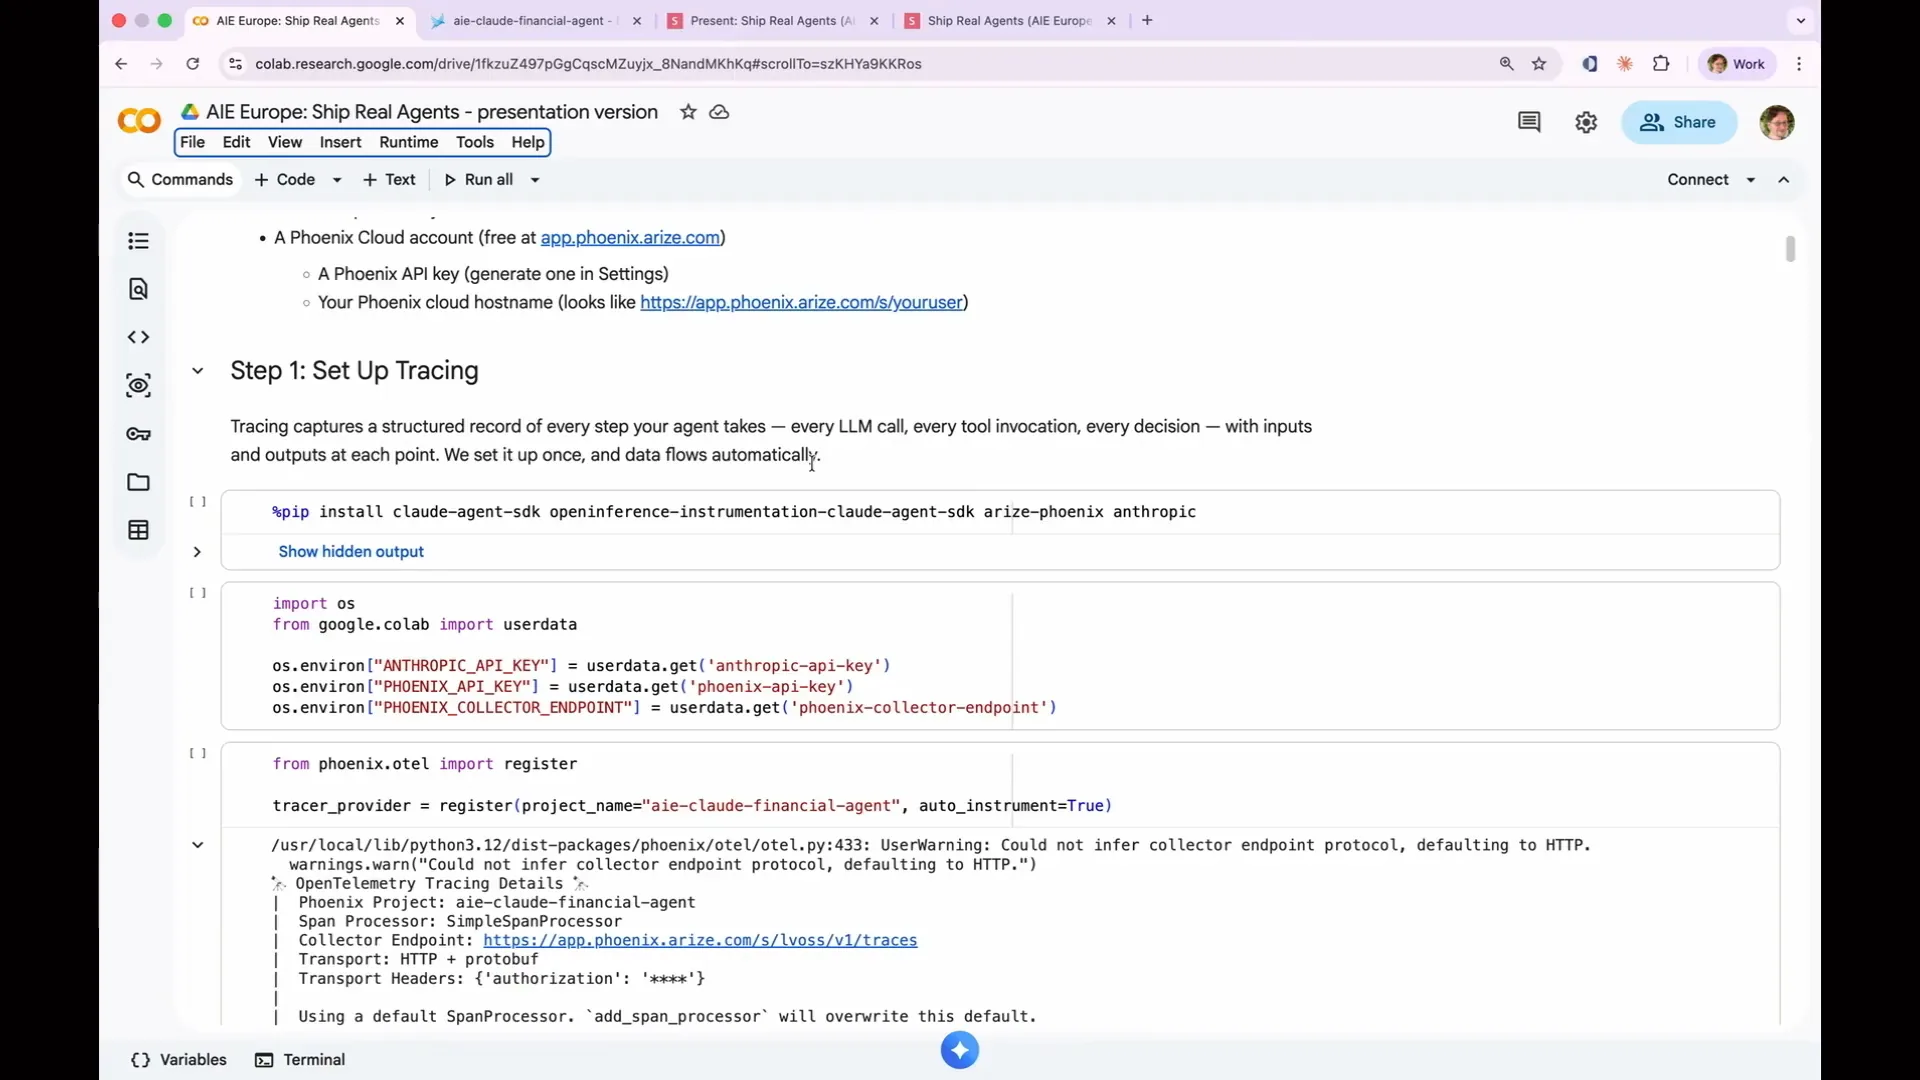Screen dimensions: 1920x1080
Task: Add a Text cell
Action: [389, 180]
